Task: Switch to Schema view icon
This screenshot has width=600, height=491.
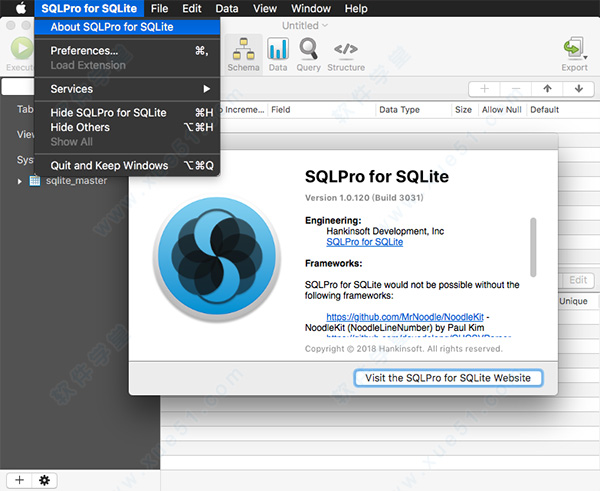Action: coord(243,49)
